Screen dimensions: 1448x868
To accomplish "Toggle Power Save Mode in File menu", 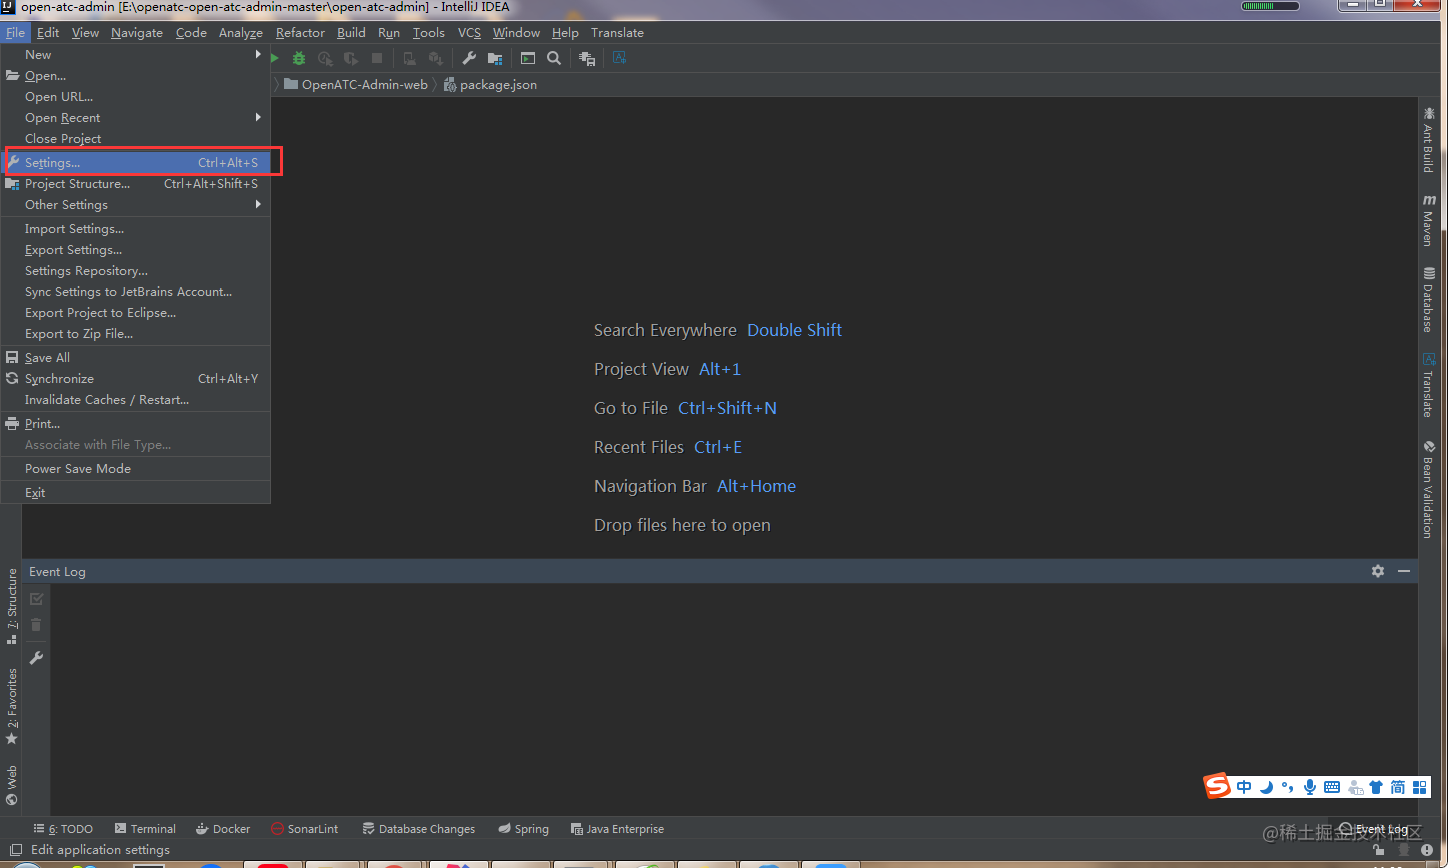I will click(136, 469).
